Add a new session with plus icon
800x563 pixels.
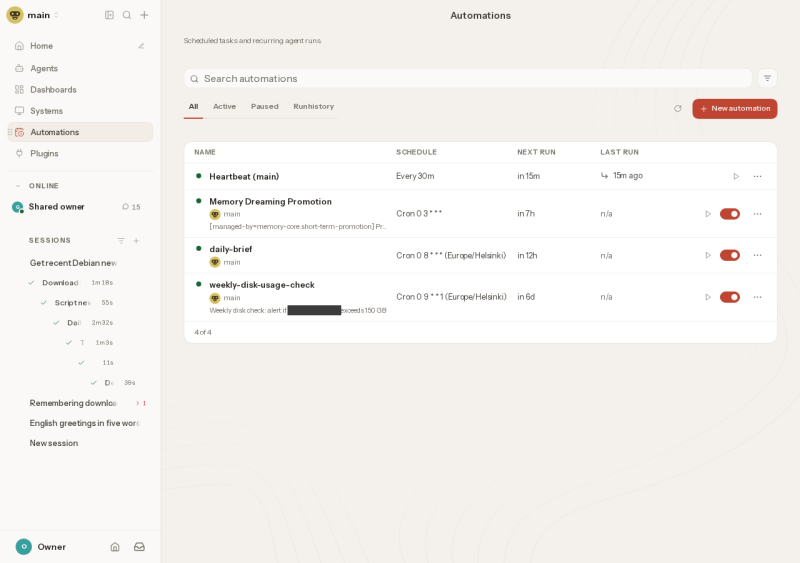136,240
